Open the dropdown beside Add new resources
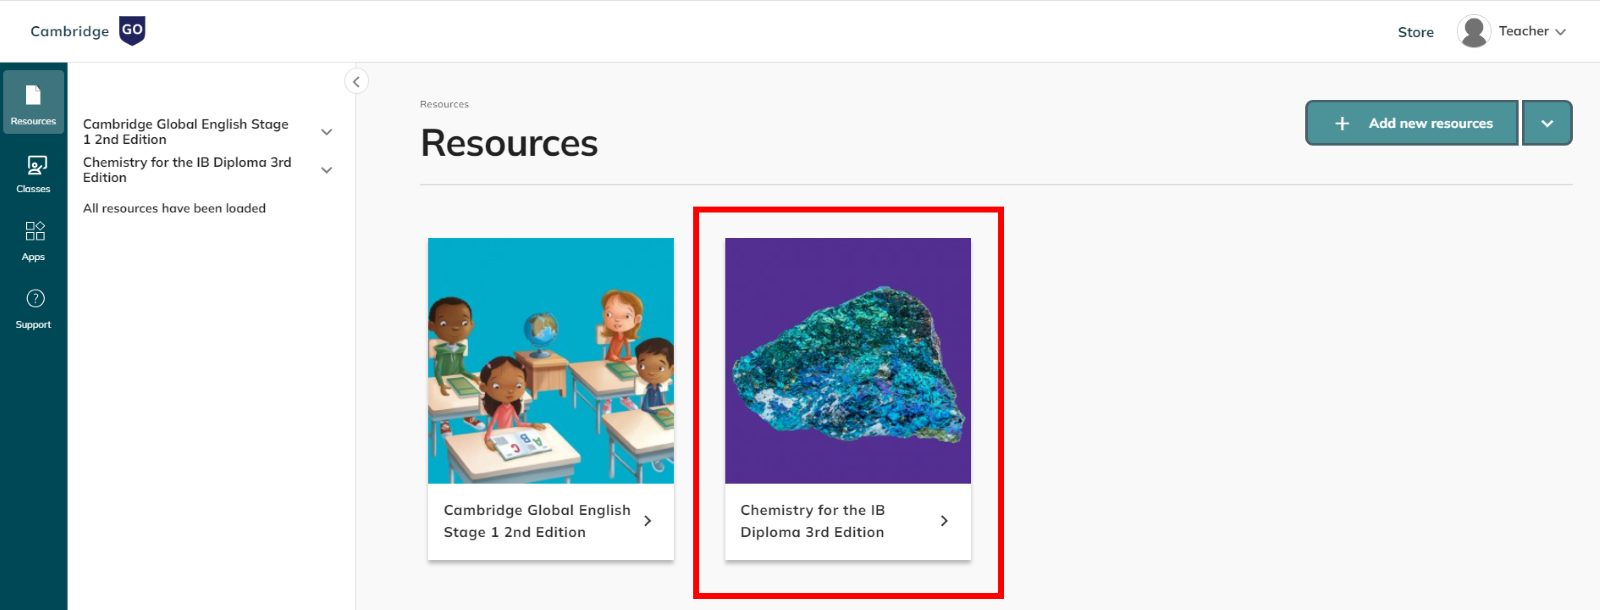1600x610 pixels. 1546,122
